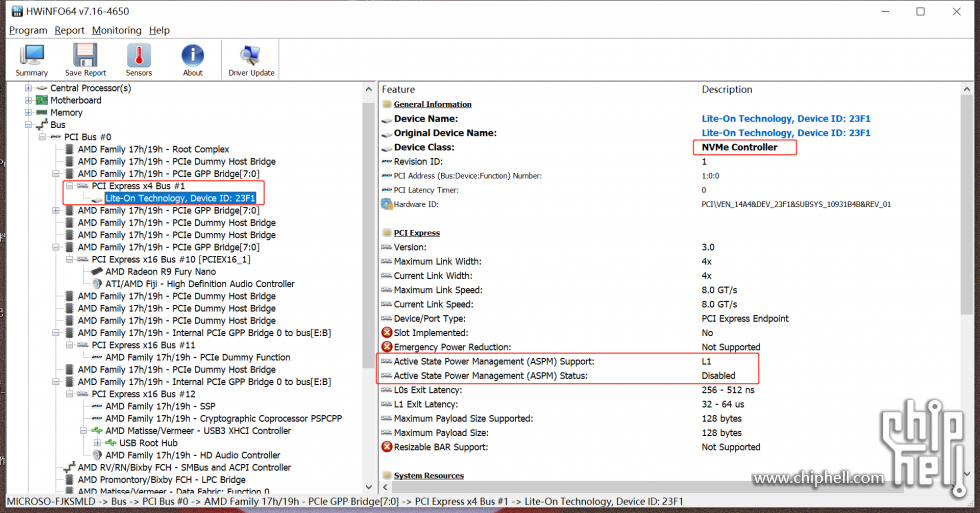Collapse the Bus tree node
980x513 pixels.
click(28, 125)
